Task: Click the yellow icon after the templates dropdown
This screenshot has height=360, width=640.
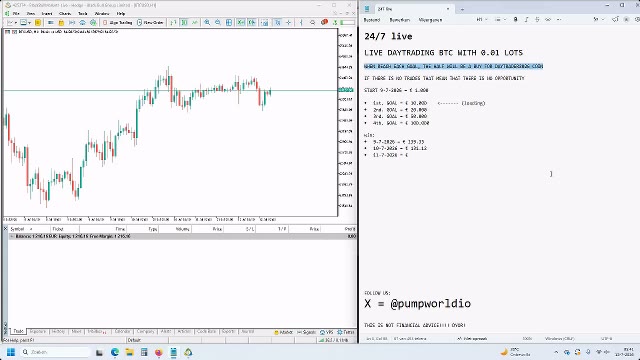Action: click(38, 22)
